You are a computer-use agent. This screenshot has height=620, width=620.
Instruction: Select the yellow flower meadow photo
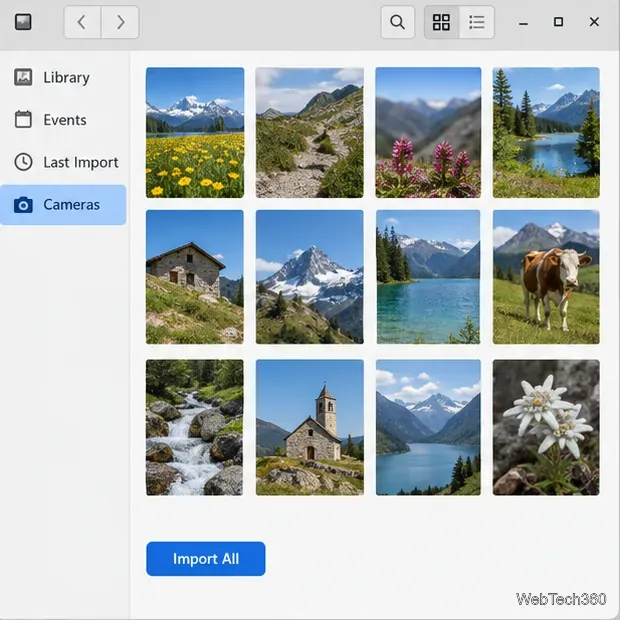click(195, 132)
